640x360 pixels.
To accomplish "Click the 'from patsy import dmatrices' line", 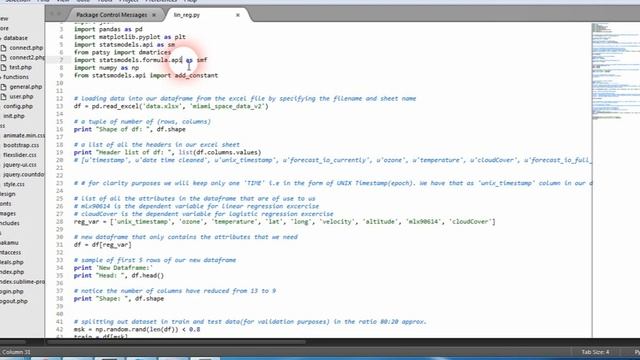I will click(122, 52).
